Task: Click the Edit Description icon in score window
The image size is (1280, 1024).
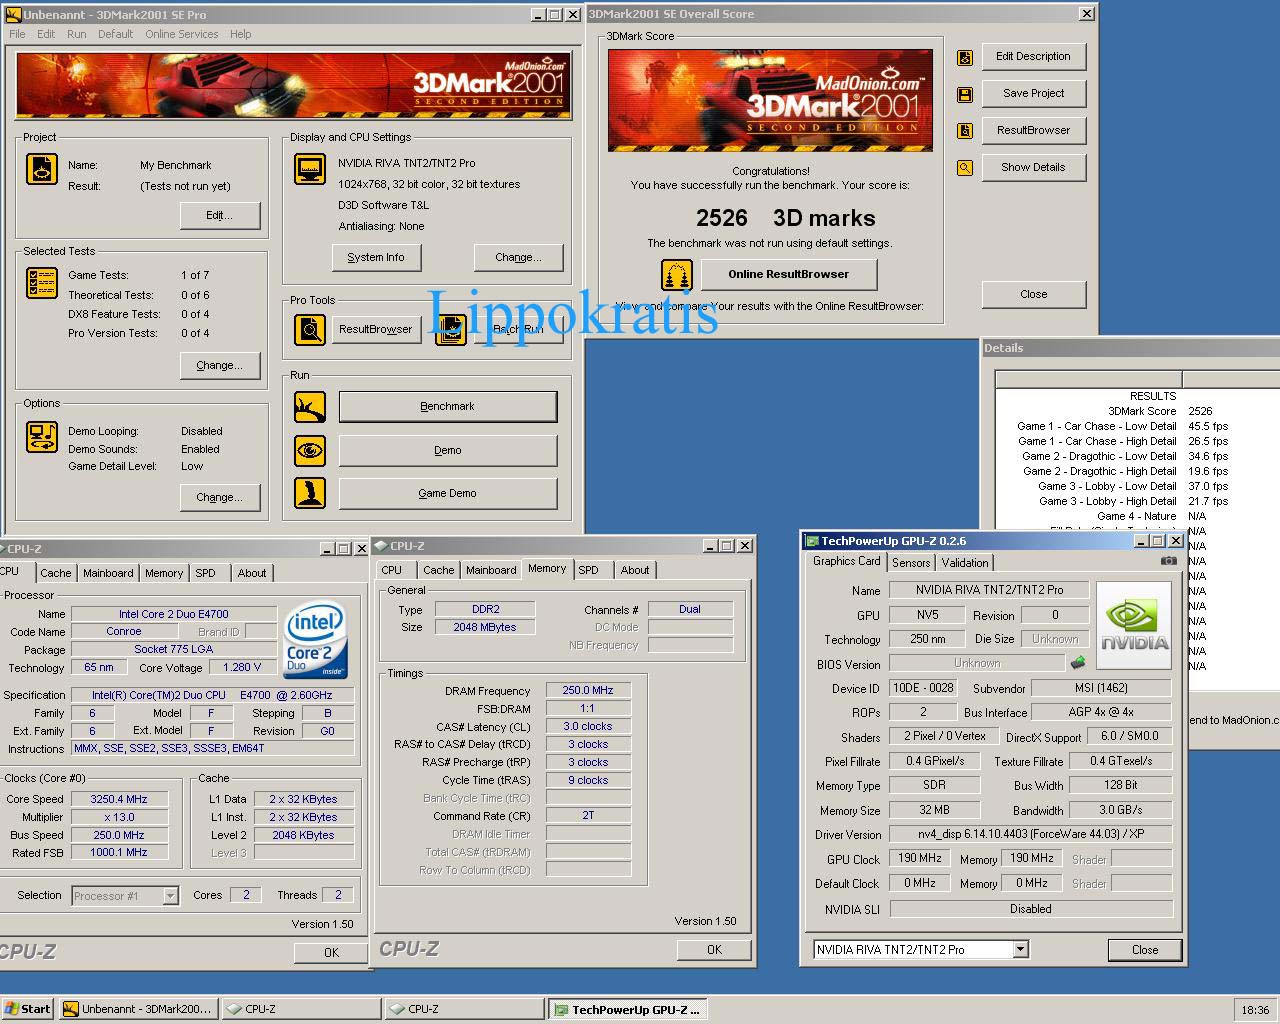Action: pyautogui.click(x=965, y=58)
